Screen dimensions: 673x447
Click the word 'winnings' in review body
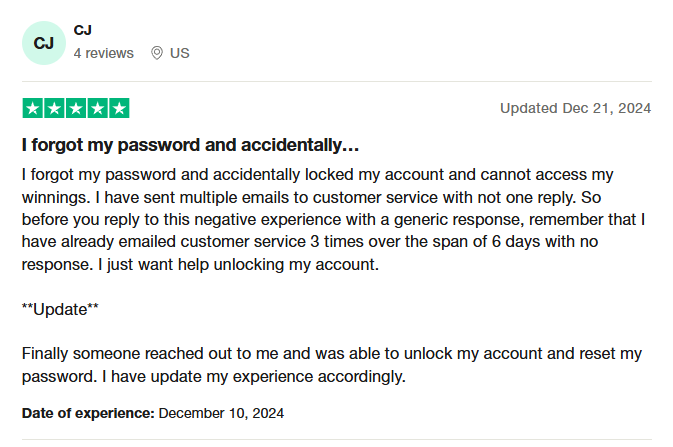[x=55, y=198]
